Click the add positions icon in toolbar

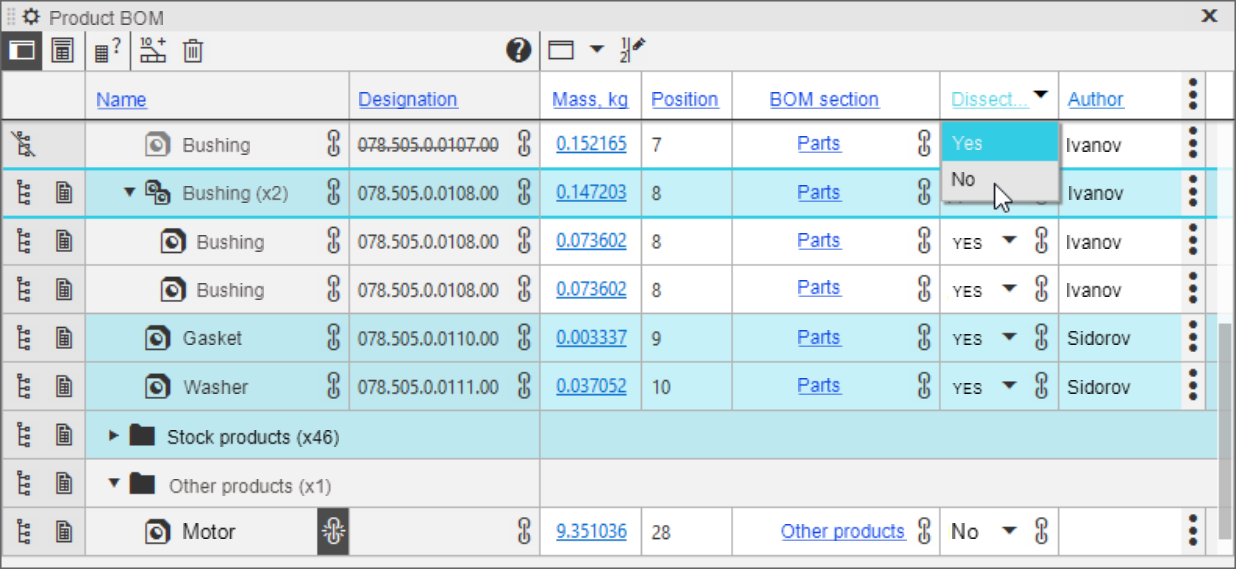153,50
